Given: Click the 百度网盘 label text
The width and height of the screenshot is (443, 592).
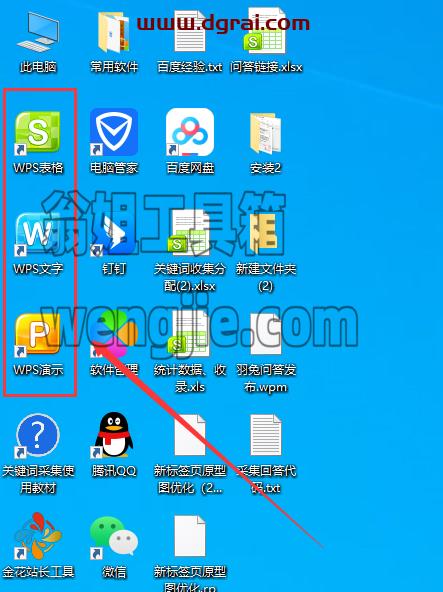Looking at the screenshot, I should point(190,168).
